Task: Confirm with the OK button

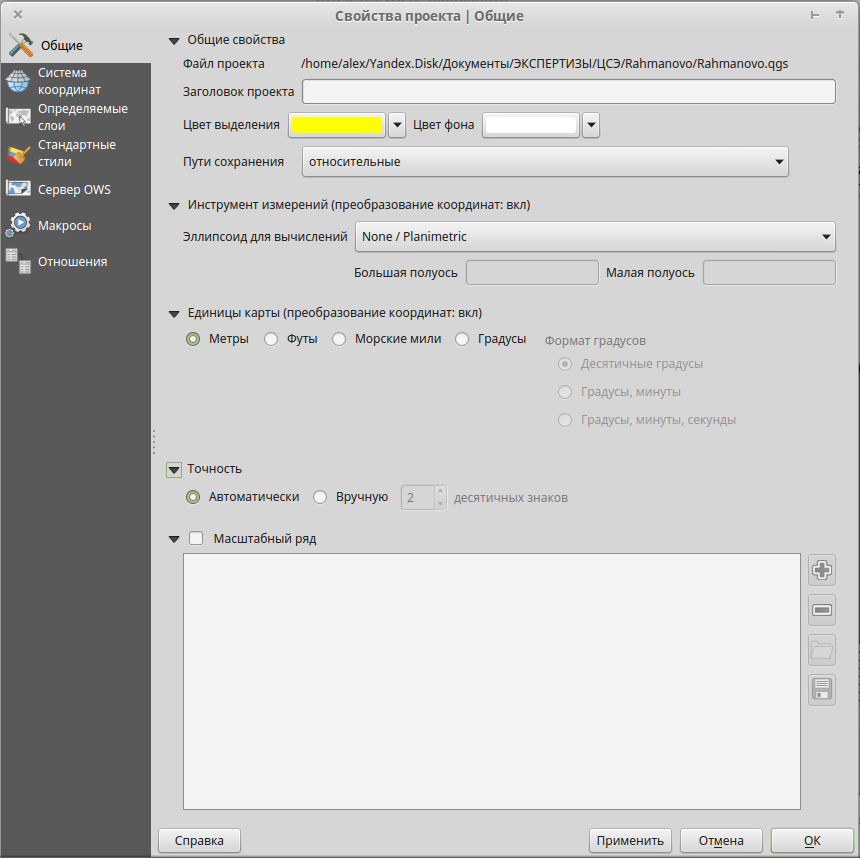Action: [812, 840]
